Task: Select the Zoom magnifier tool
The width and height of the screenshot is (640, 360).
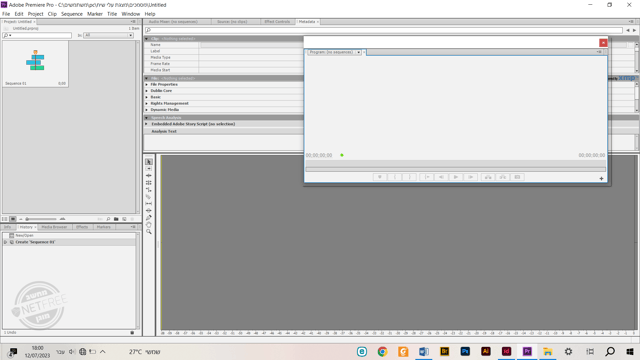Action: pos(149,231)
